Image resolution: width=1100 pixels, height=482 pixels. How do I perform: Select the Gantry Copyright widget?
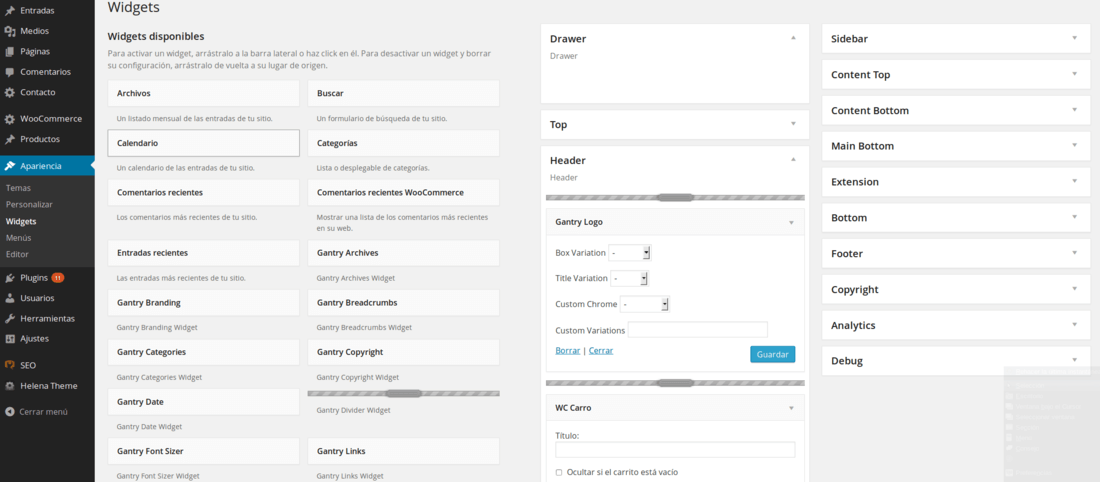pos(403,352)
